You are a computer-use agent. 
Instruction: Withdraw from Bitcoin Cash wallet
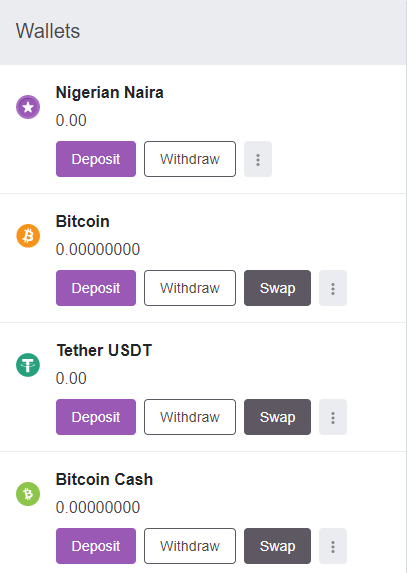coord(190,546)
